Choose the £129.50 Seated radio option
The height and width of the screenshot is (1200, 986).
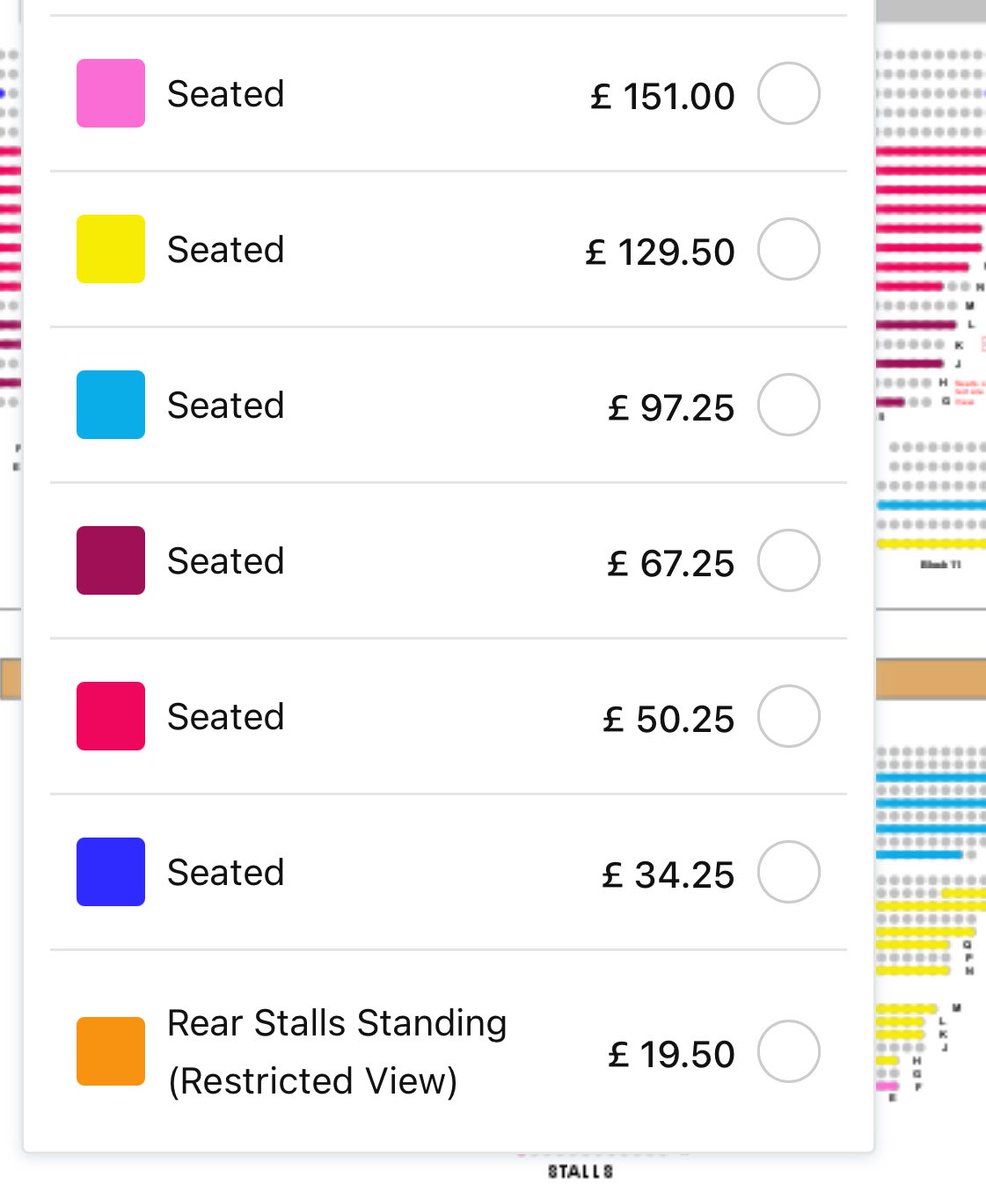(x=788, y=250)
